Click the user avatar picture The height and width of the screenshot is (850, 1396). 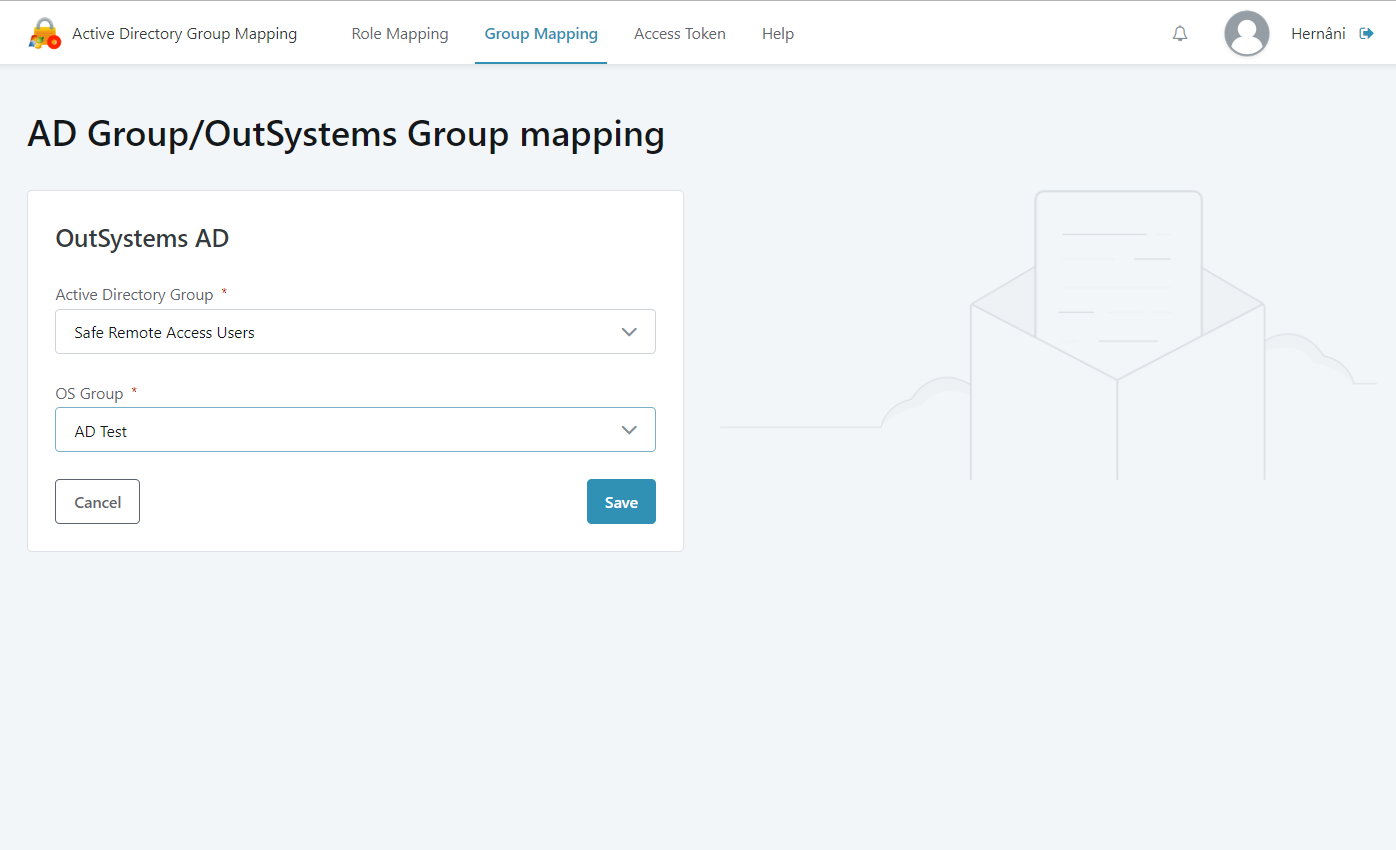(1246, 33)
